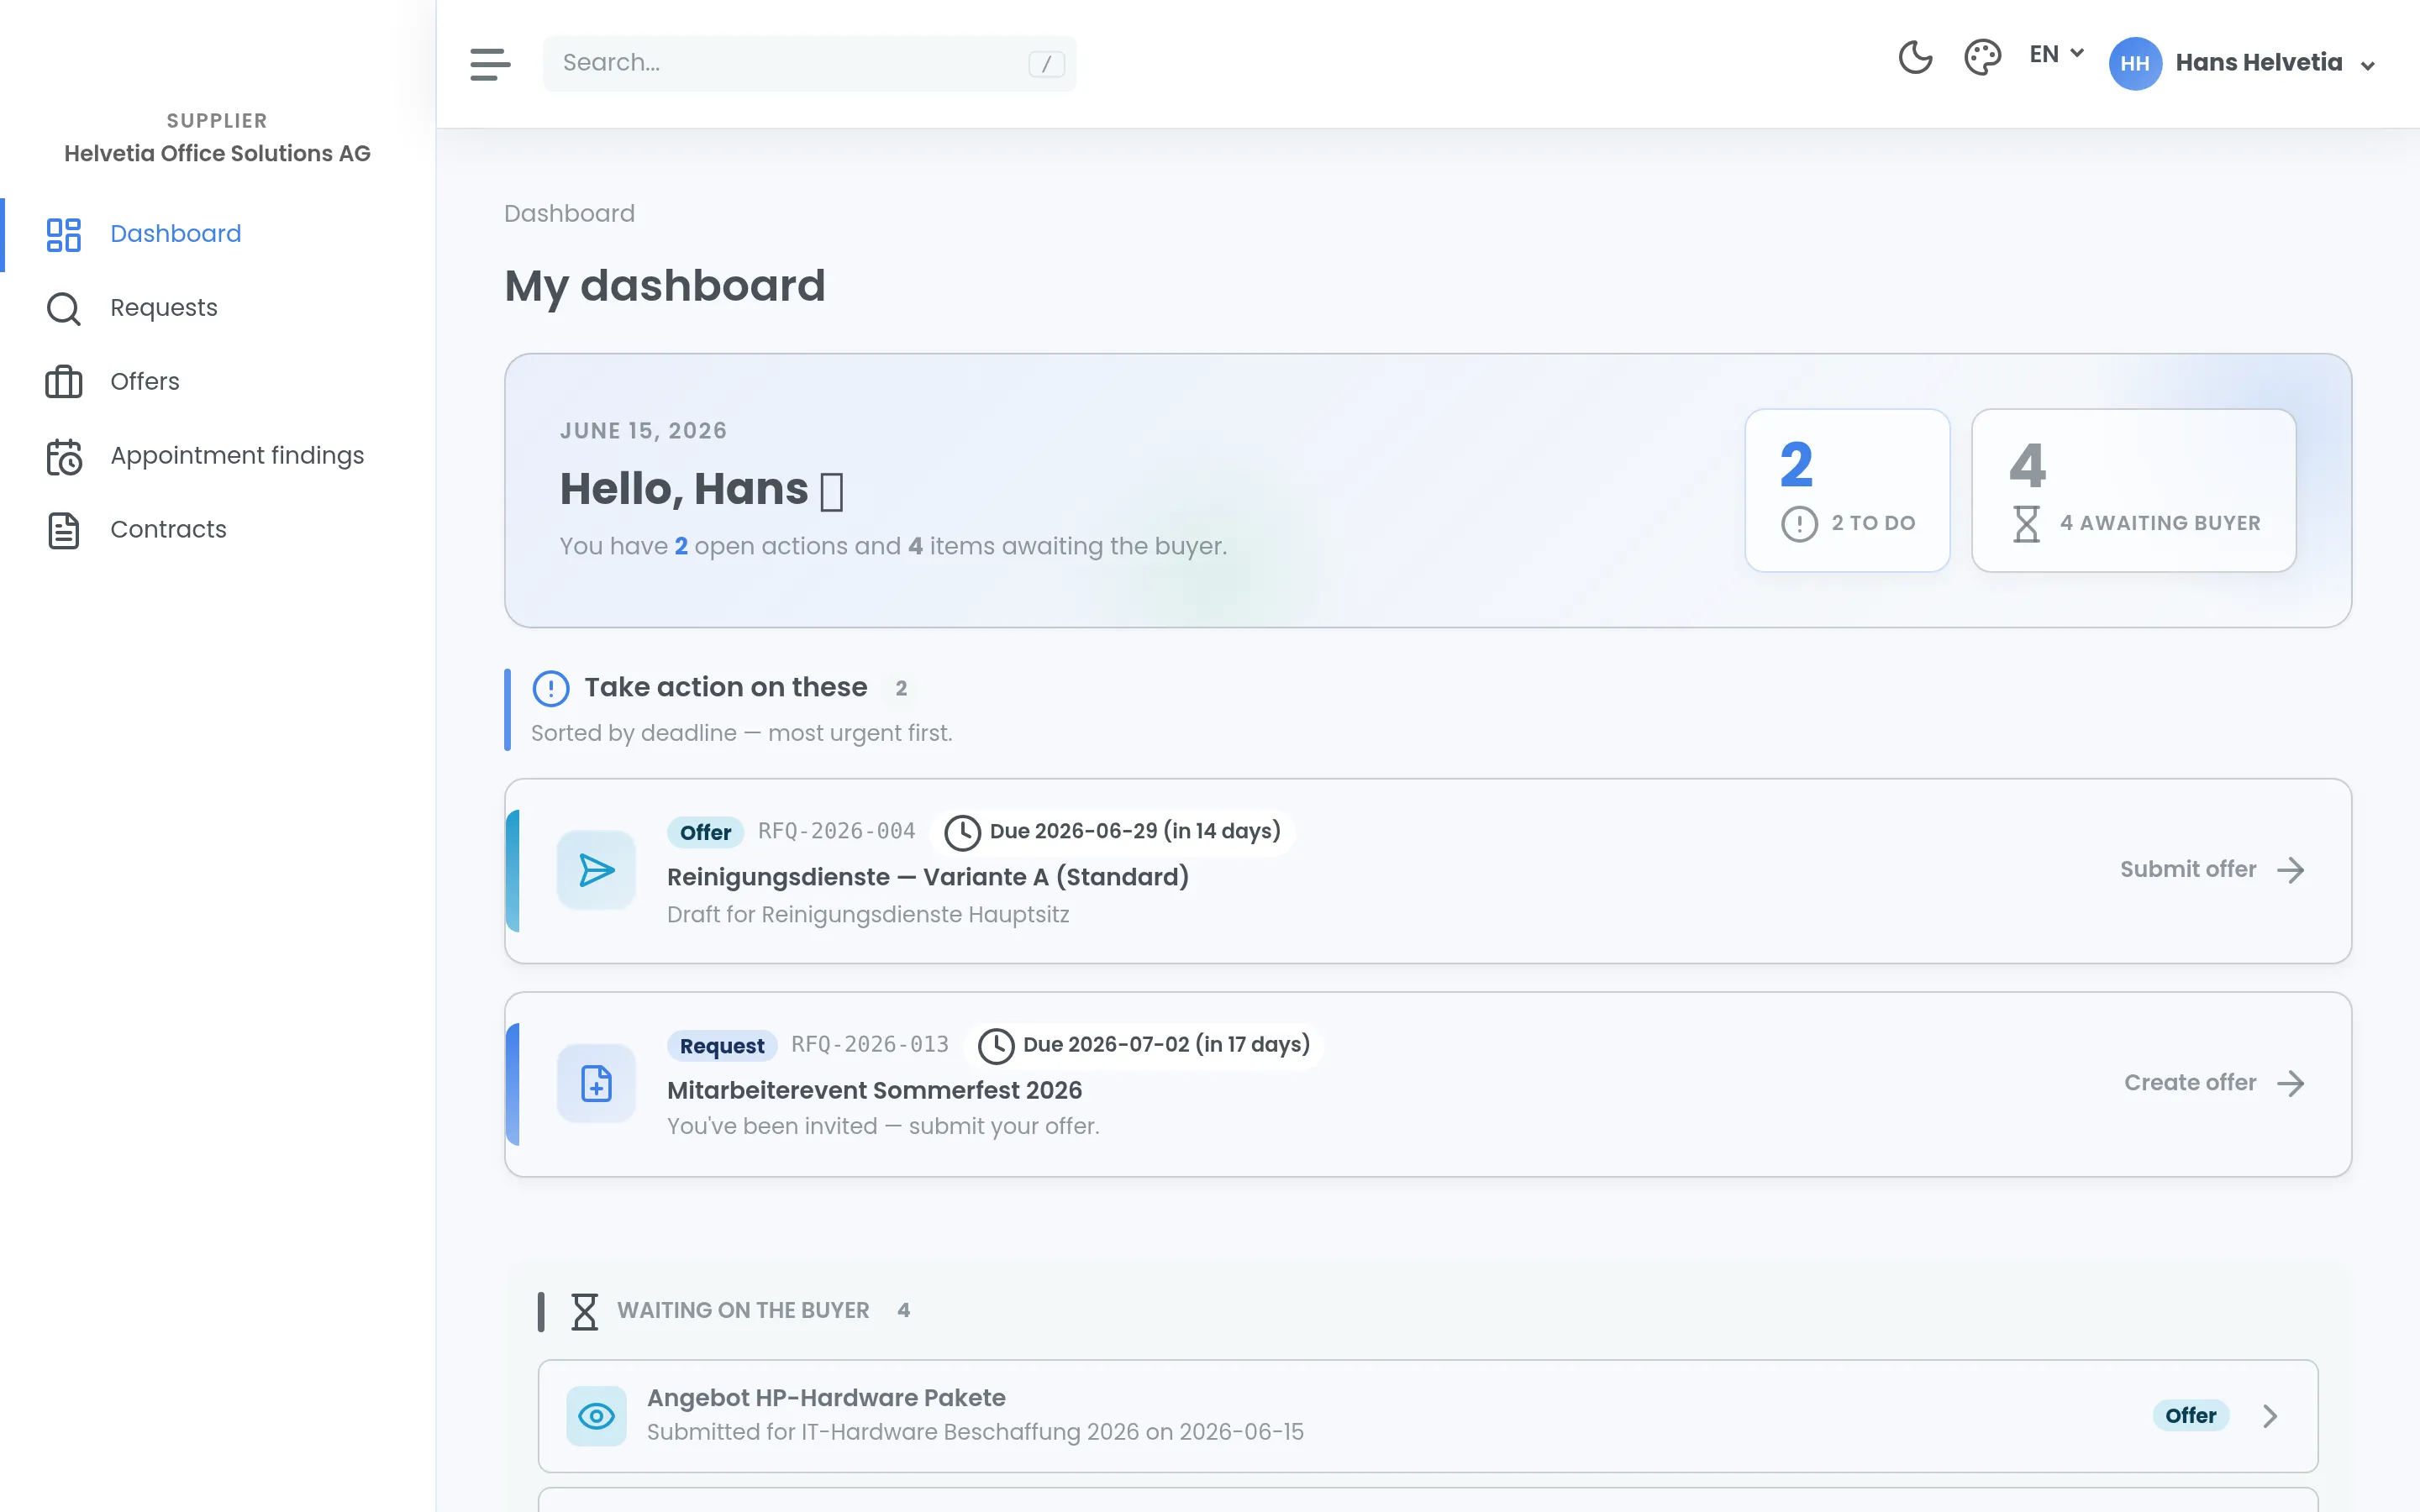Click the clock icon by Due 2026-06-29
Viewport: 2420px width, 1512px height.
click(x=962, y=832)
